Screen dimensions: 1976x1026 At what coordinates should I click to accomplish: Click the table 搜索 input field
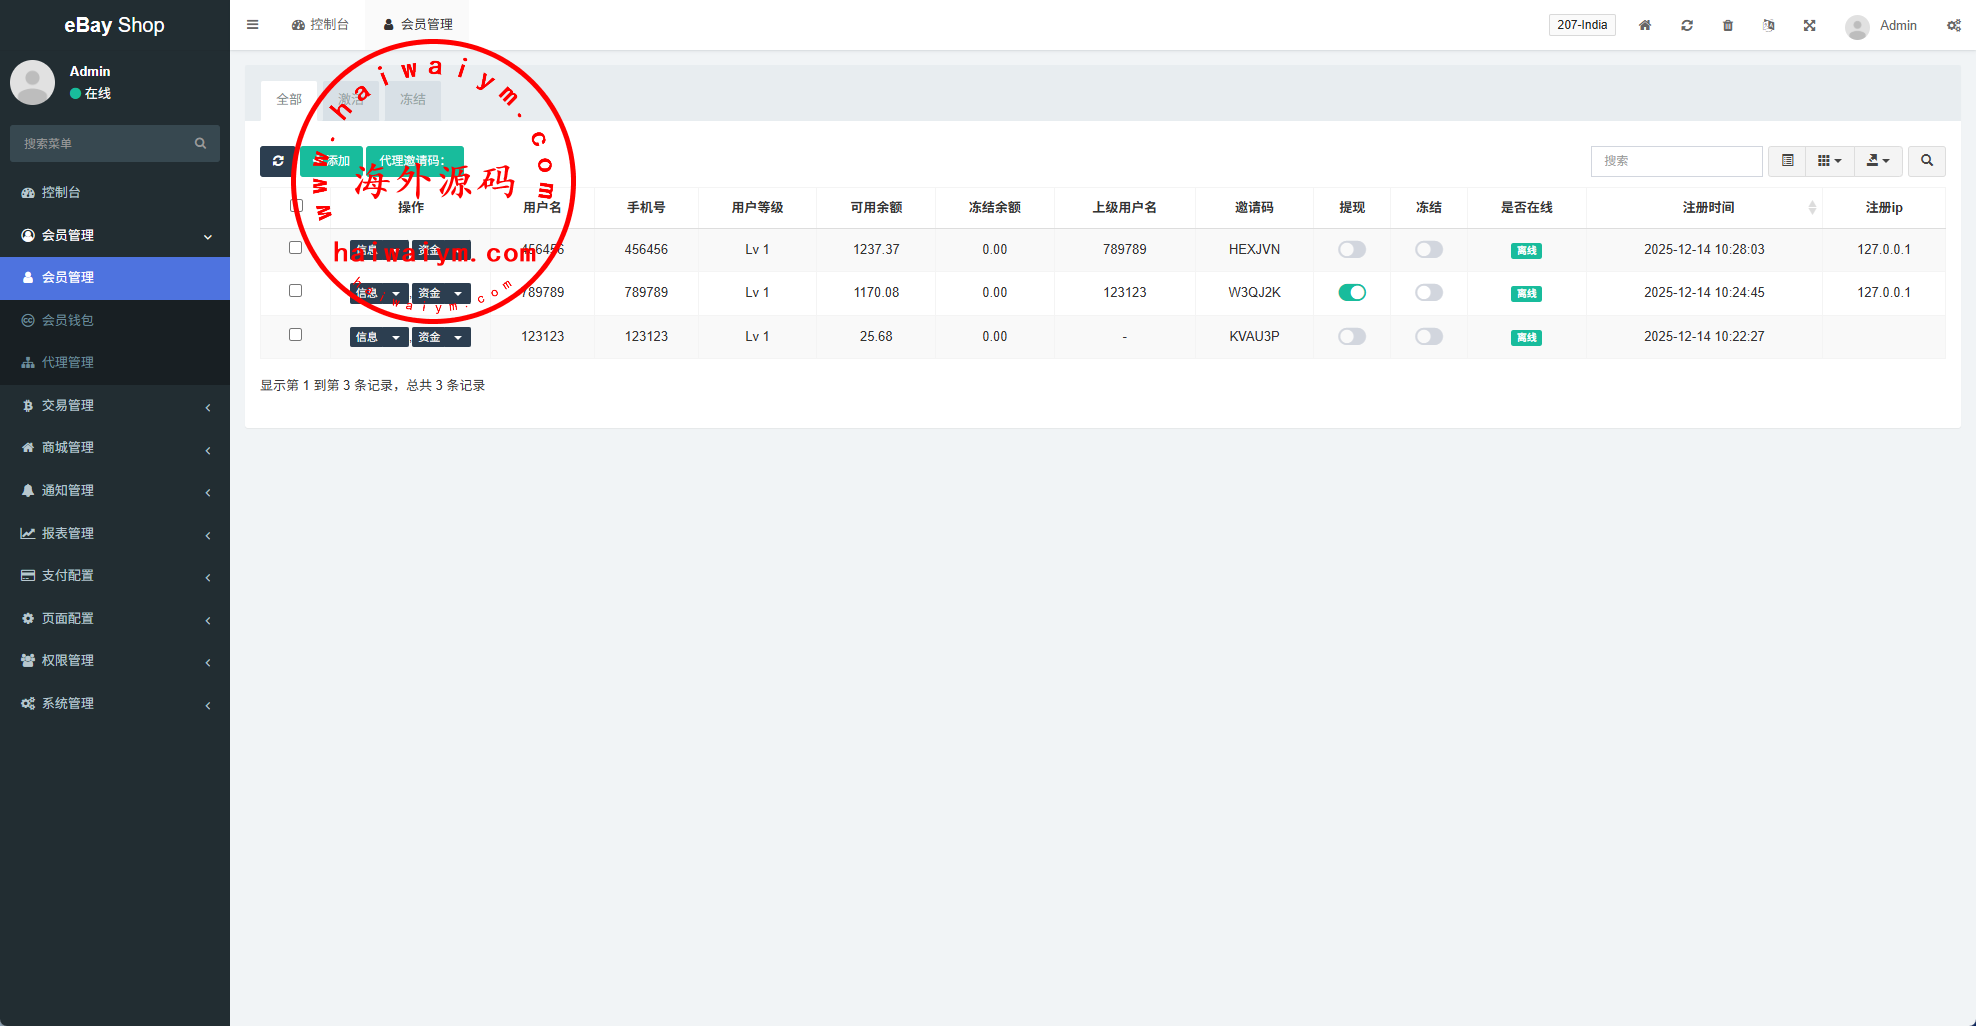(1676, 161)
